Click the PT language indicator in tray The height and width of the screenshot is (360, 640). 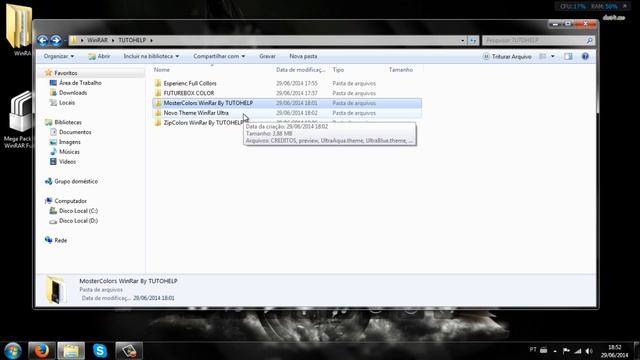pos(533,350)
